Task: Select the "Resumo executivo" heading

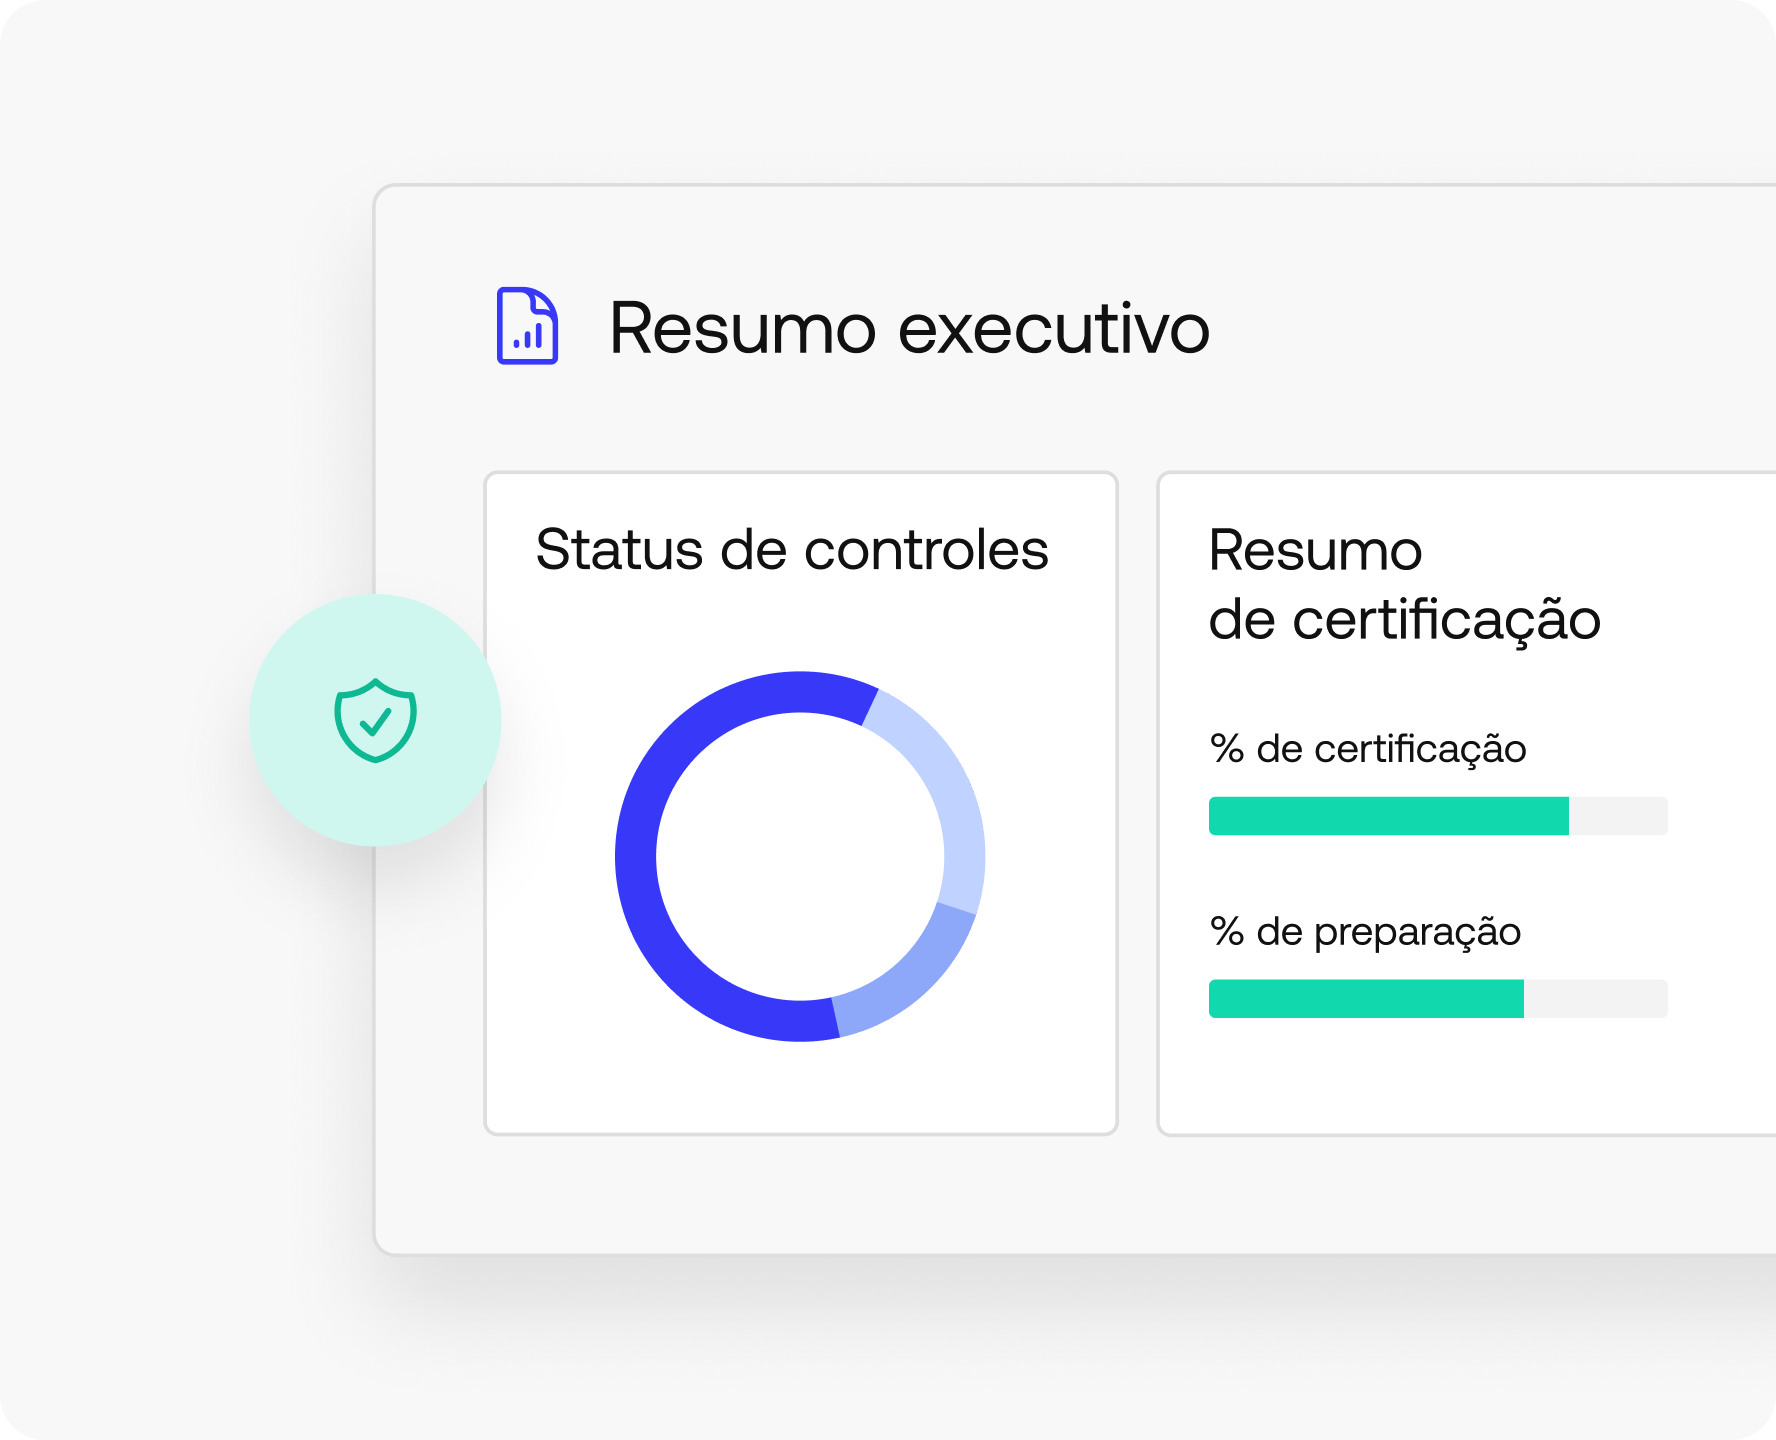Action: tap(908, 328)
